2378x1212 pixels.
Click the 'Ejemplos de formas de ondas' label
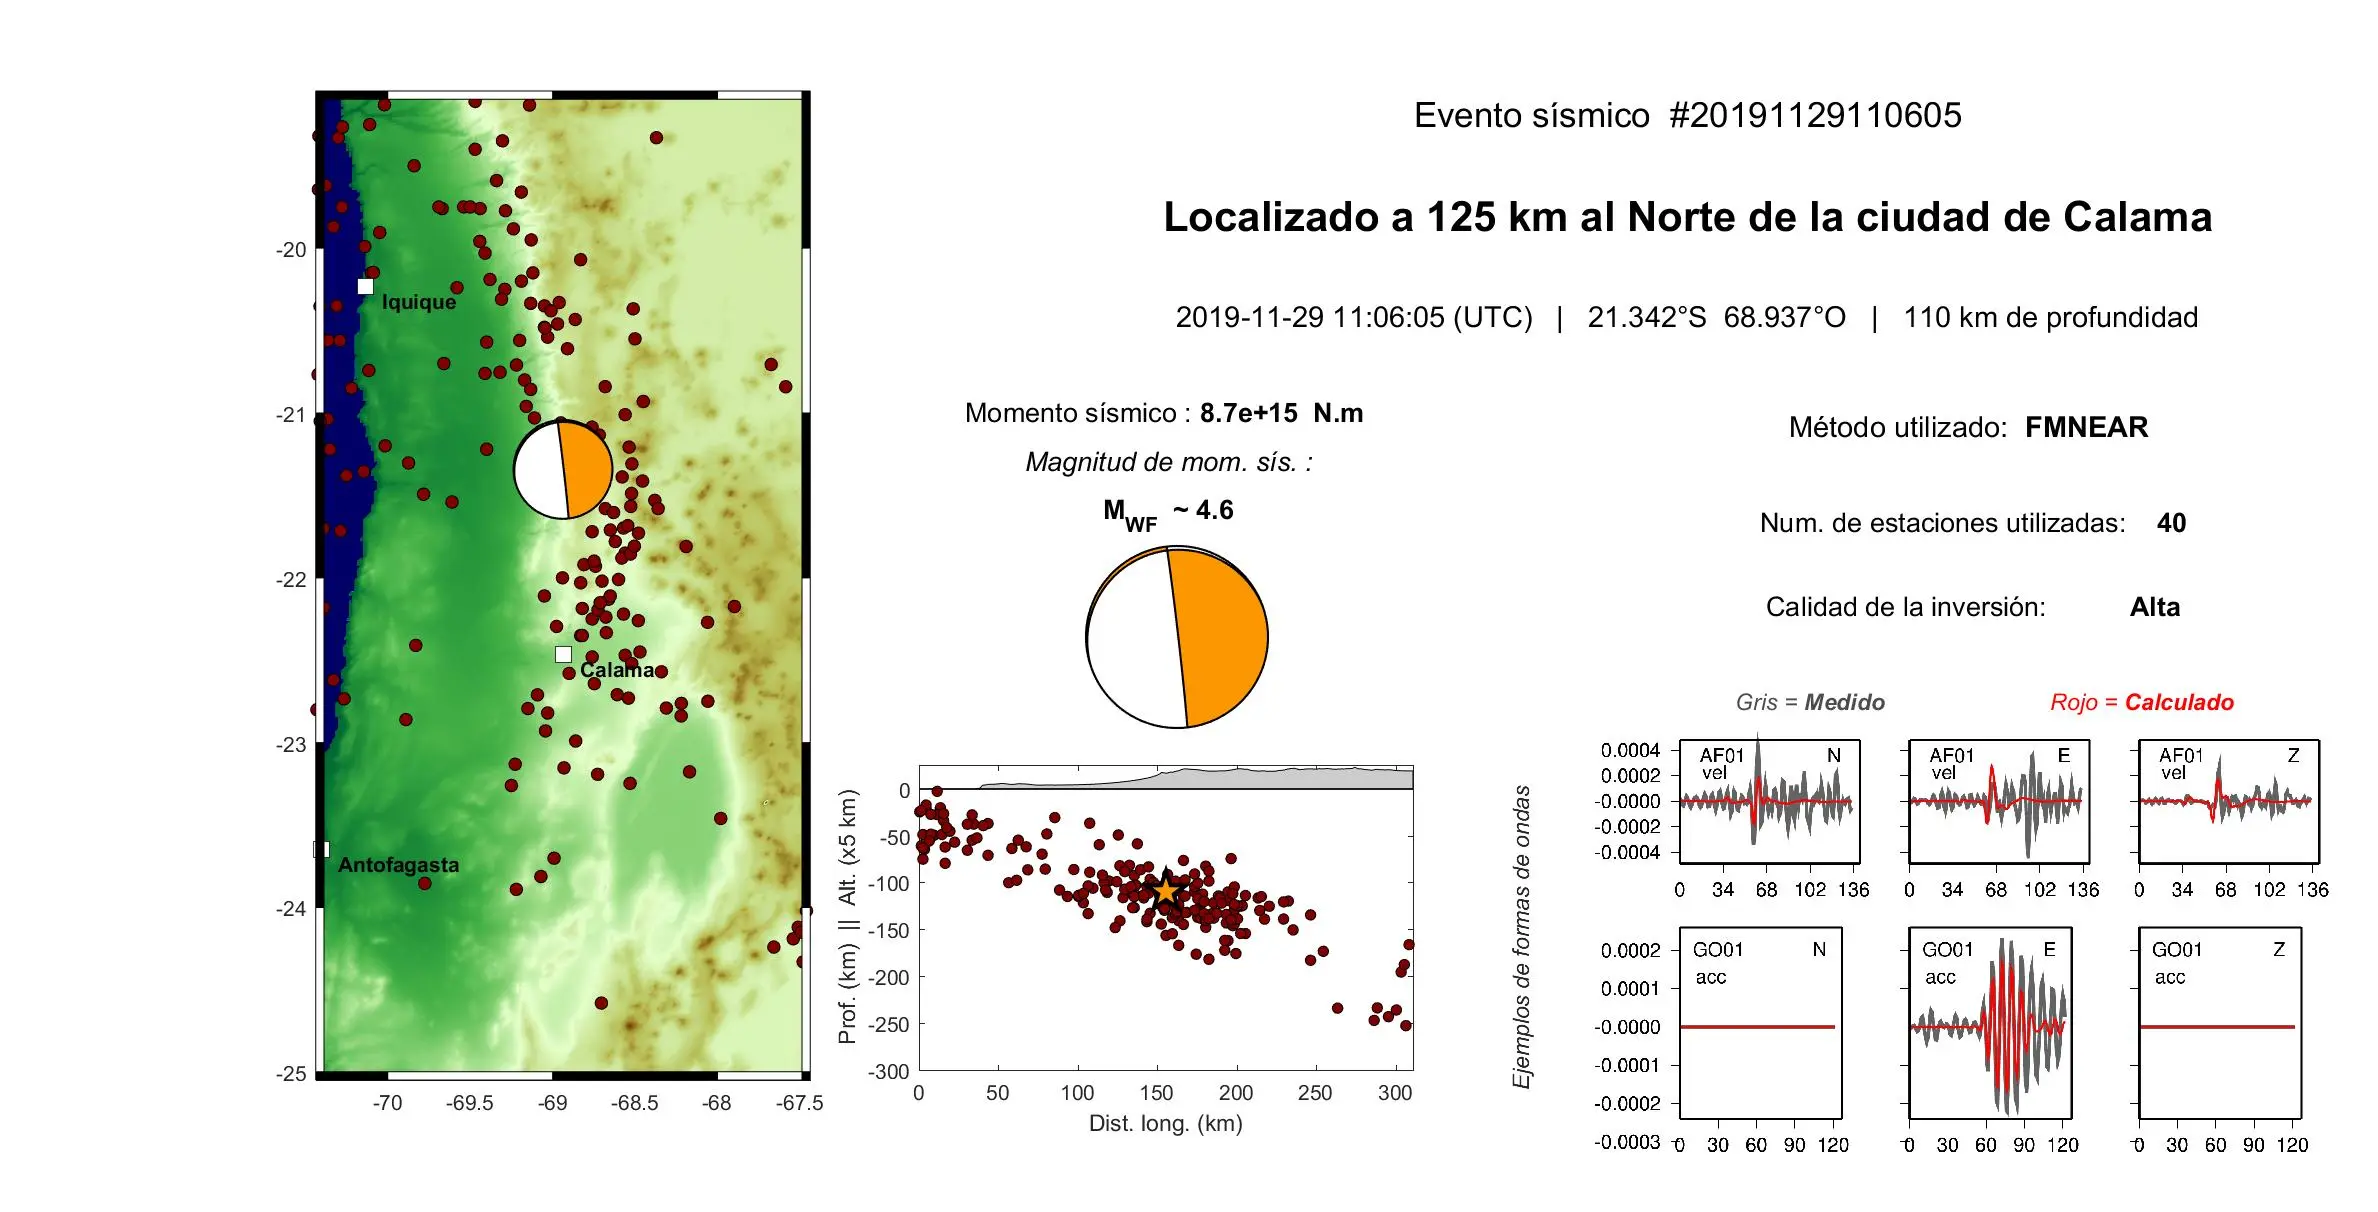pos(1521,937)
